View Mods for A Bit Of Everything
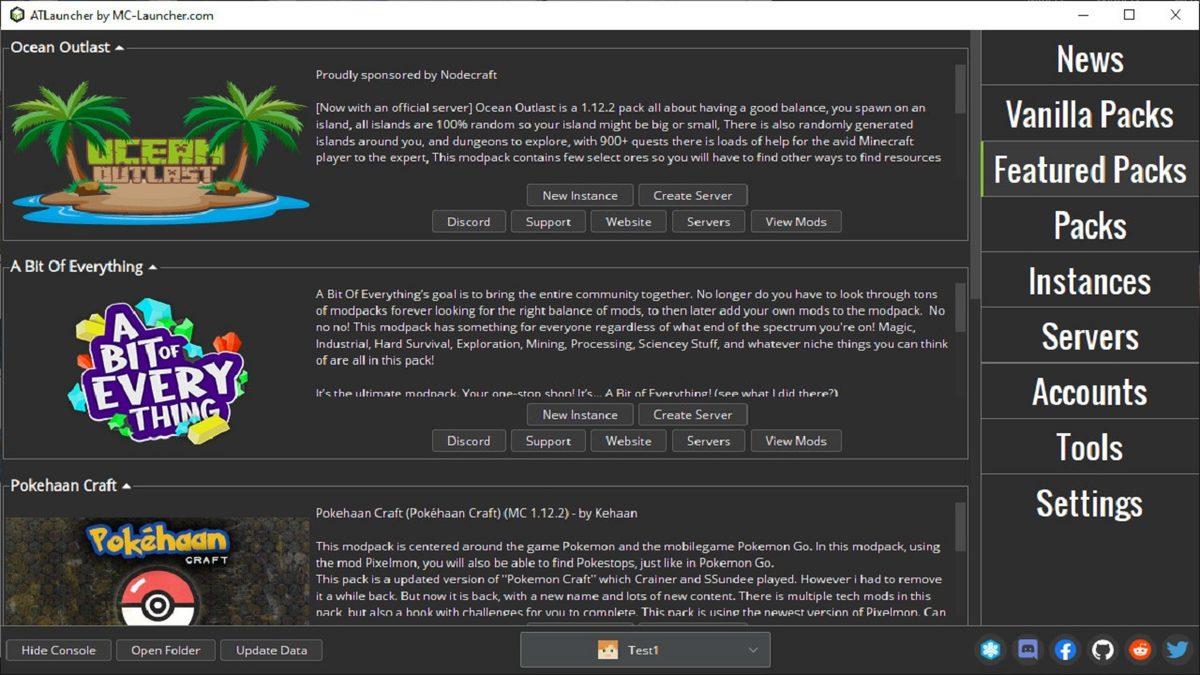This screenshot has width=1200, height=675. point(796,440)
